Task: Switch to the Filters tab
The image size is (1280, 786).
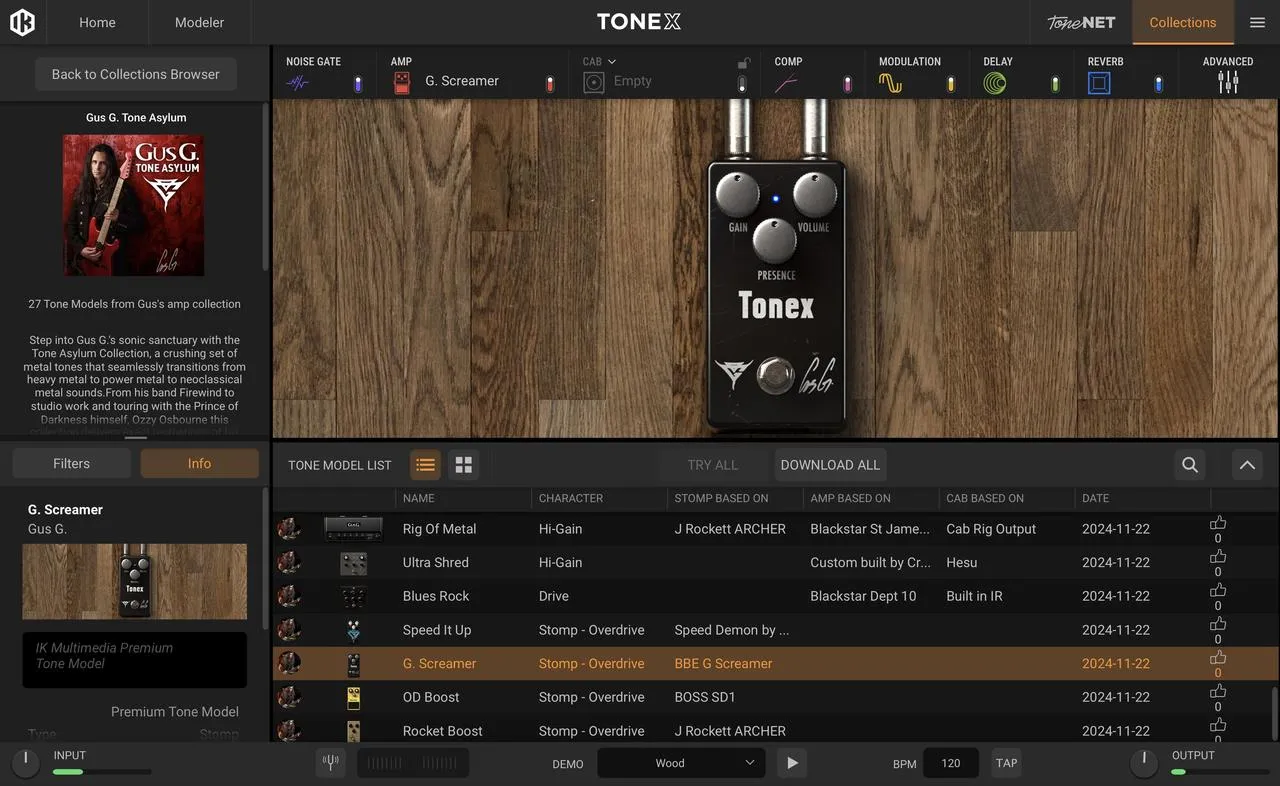Action: 71,463
